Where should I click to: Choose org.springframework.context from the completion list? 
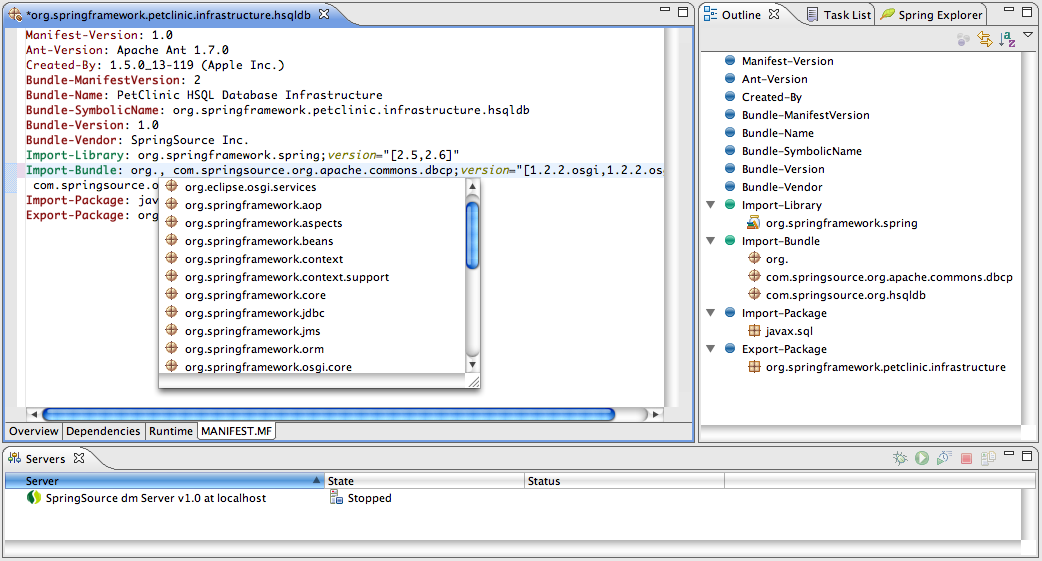(312, 259)
